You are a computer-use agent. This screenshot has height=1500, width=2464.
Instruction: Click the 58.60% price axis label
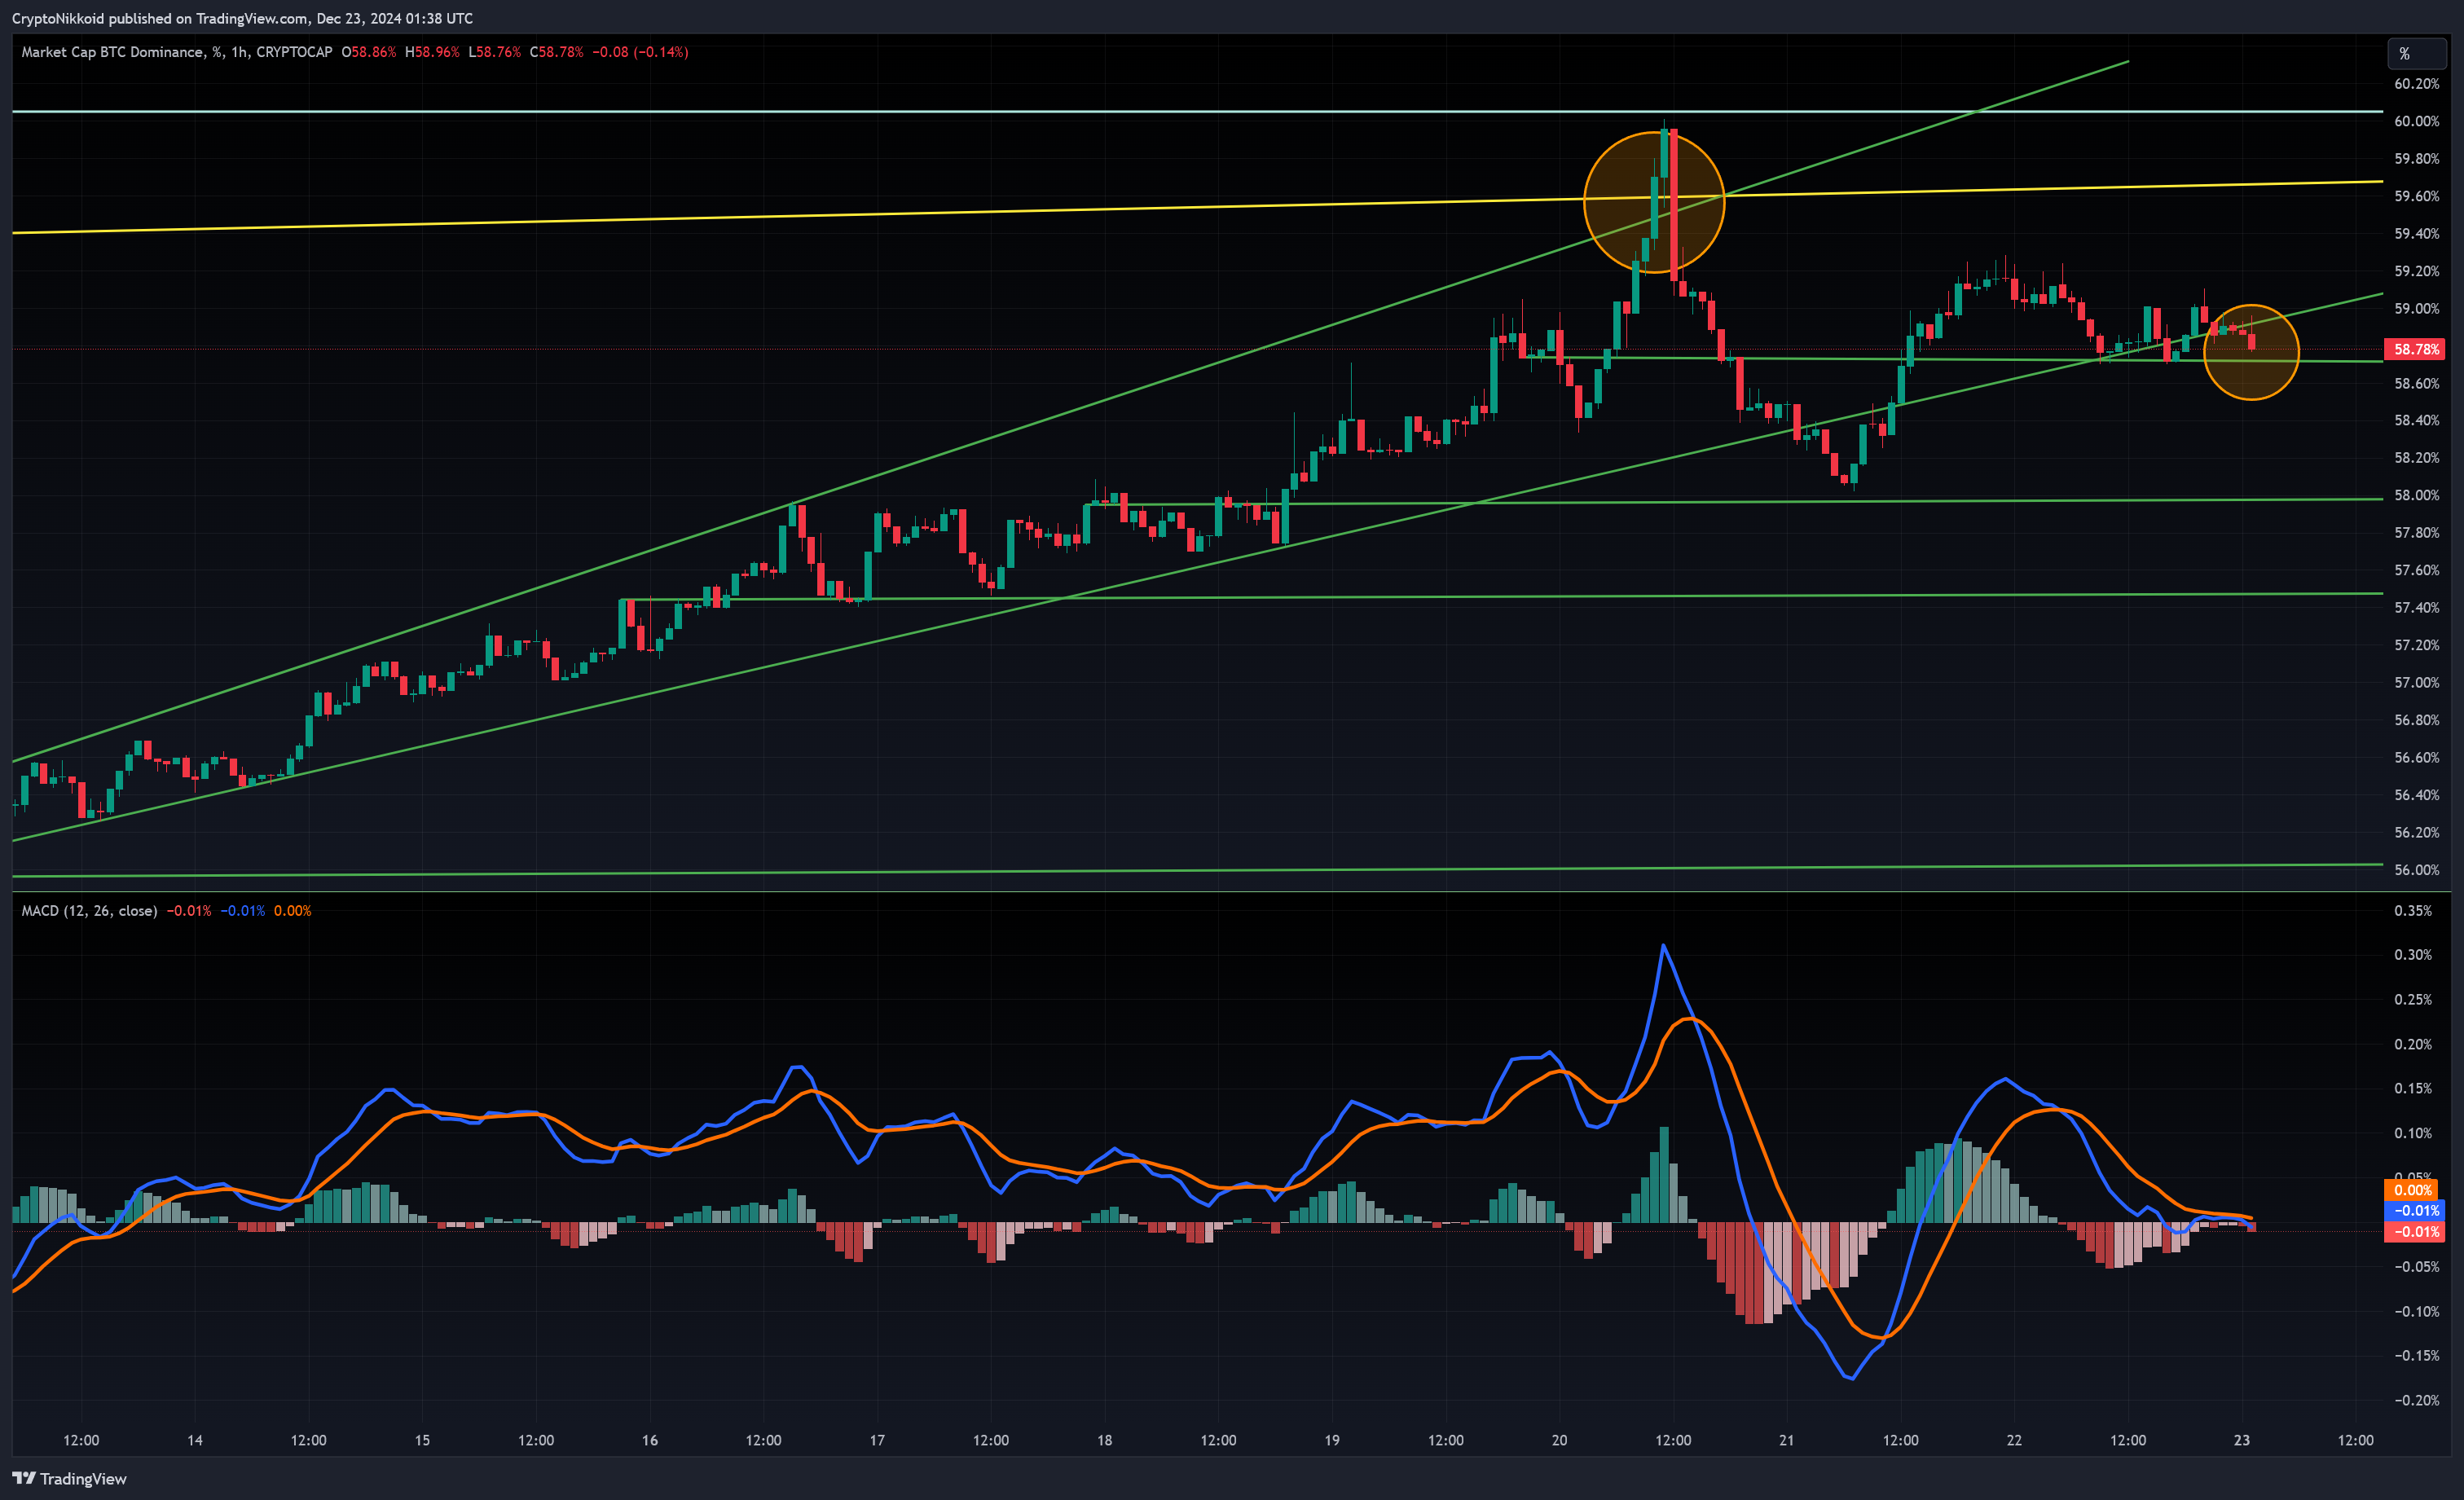[2416, 384]
